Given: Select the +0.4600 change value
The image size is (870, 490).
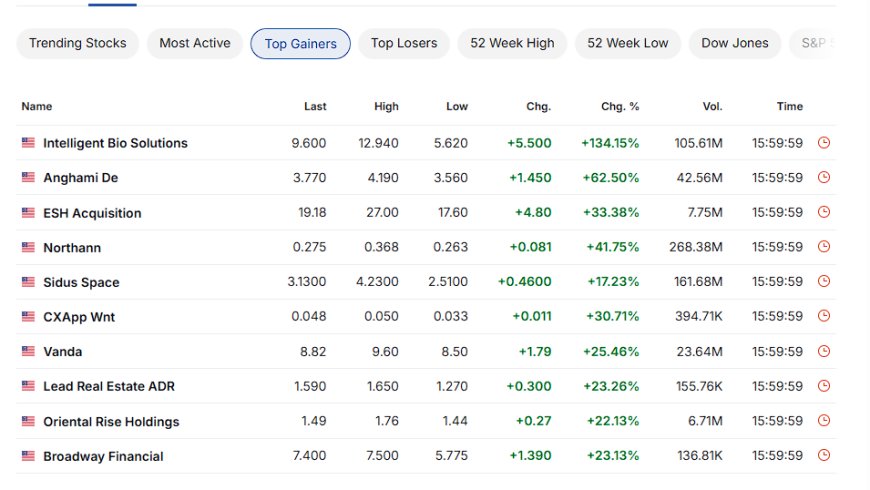Looking at the screenshot, I should click(x=524, y=282).
